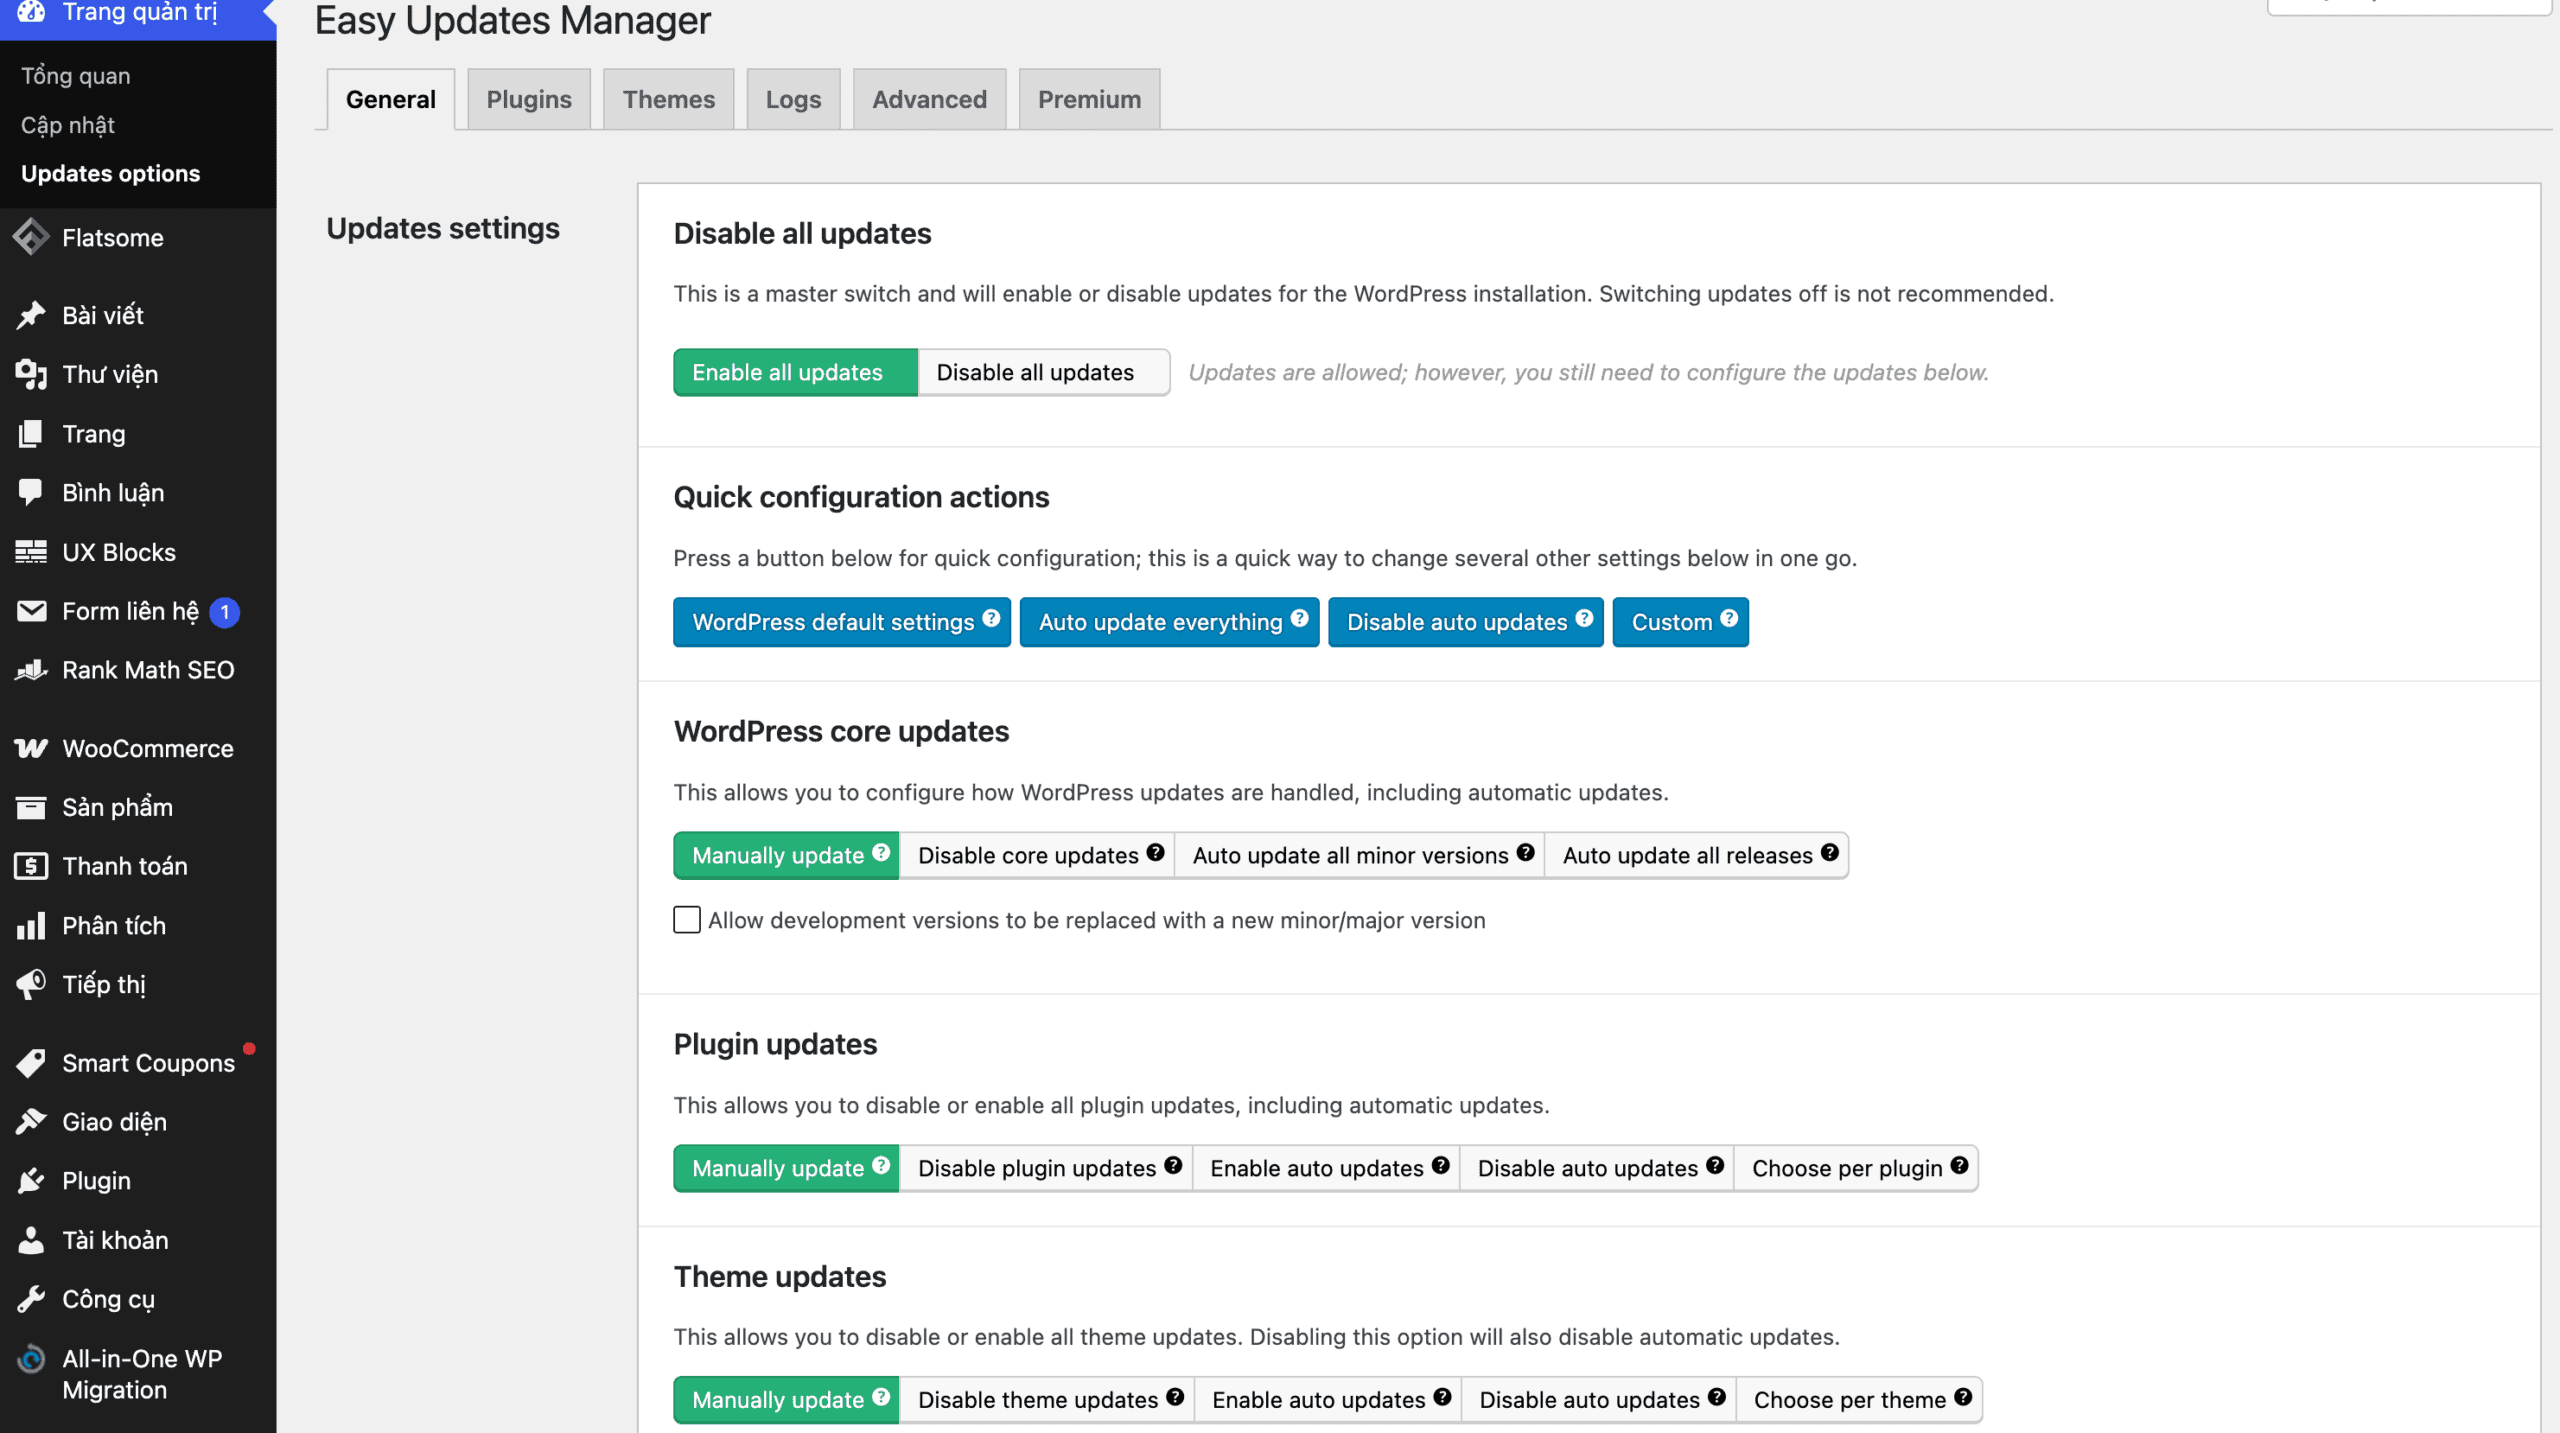Click the Tiếp thị megaphone icon
The width and height of the screenshot is (2560, 1433).
pos(31,984)
